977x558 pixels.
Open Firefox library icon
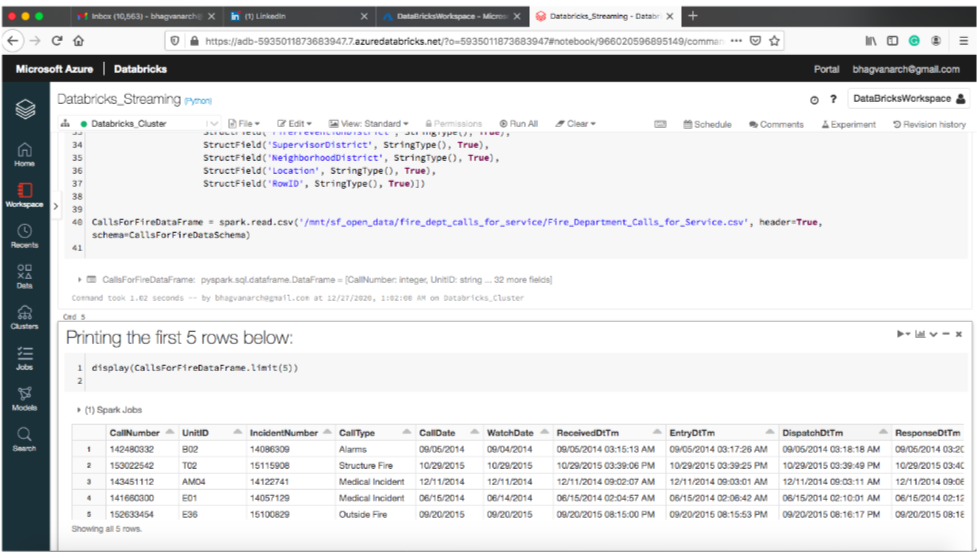pos(870,40)
